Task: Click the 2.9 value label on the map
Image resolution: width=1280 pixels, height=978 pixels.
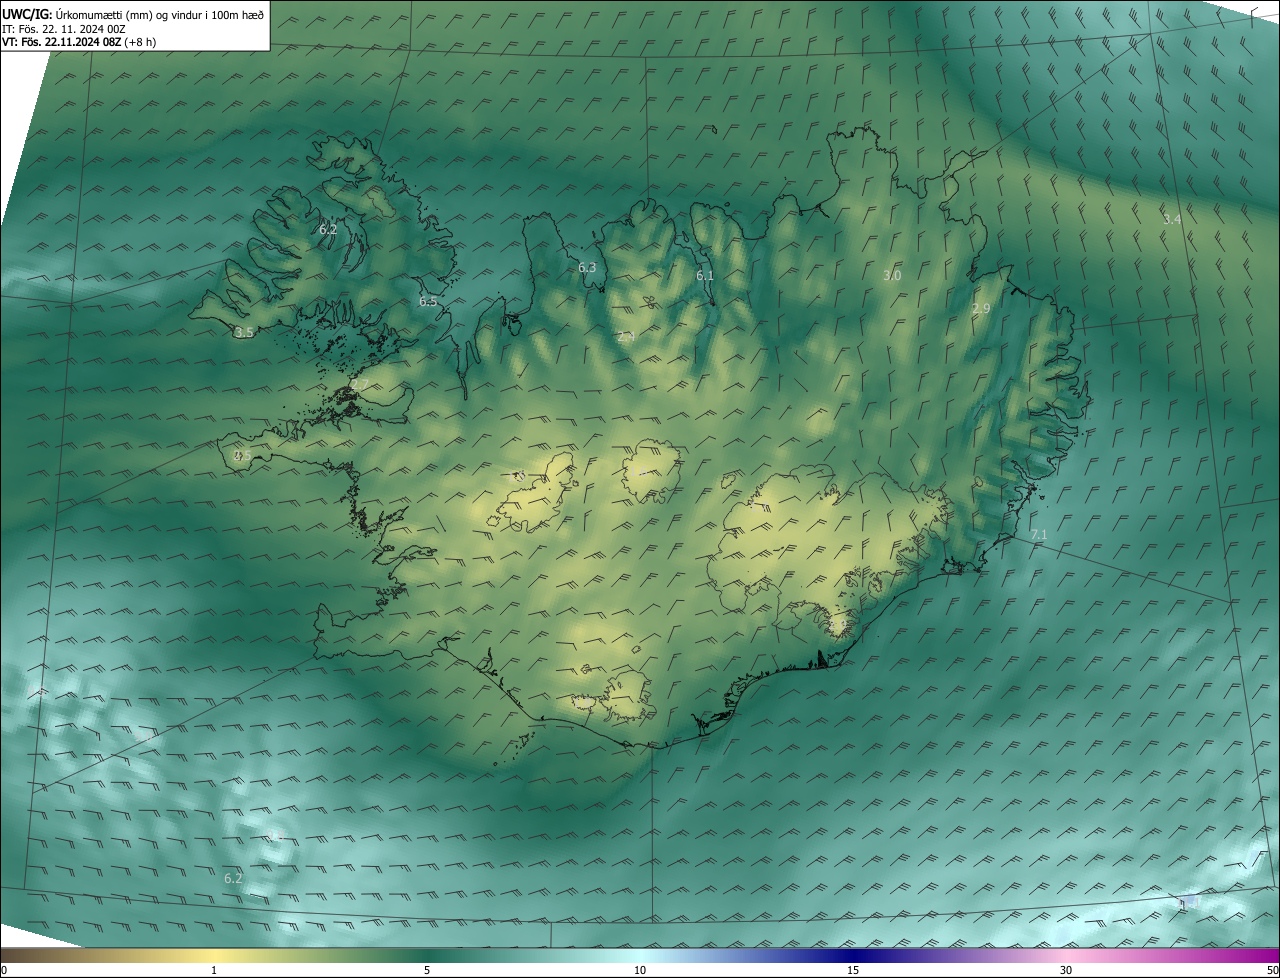Action: [981, 309]
